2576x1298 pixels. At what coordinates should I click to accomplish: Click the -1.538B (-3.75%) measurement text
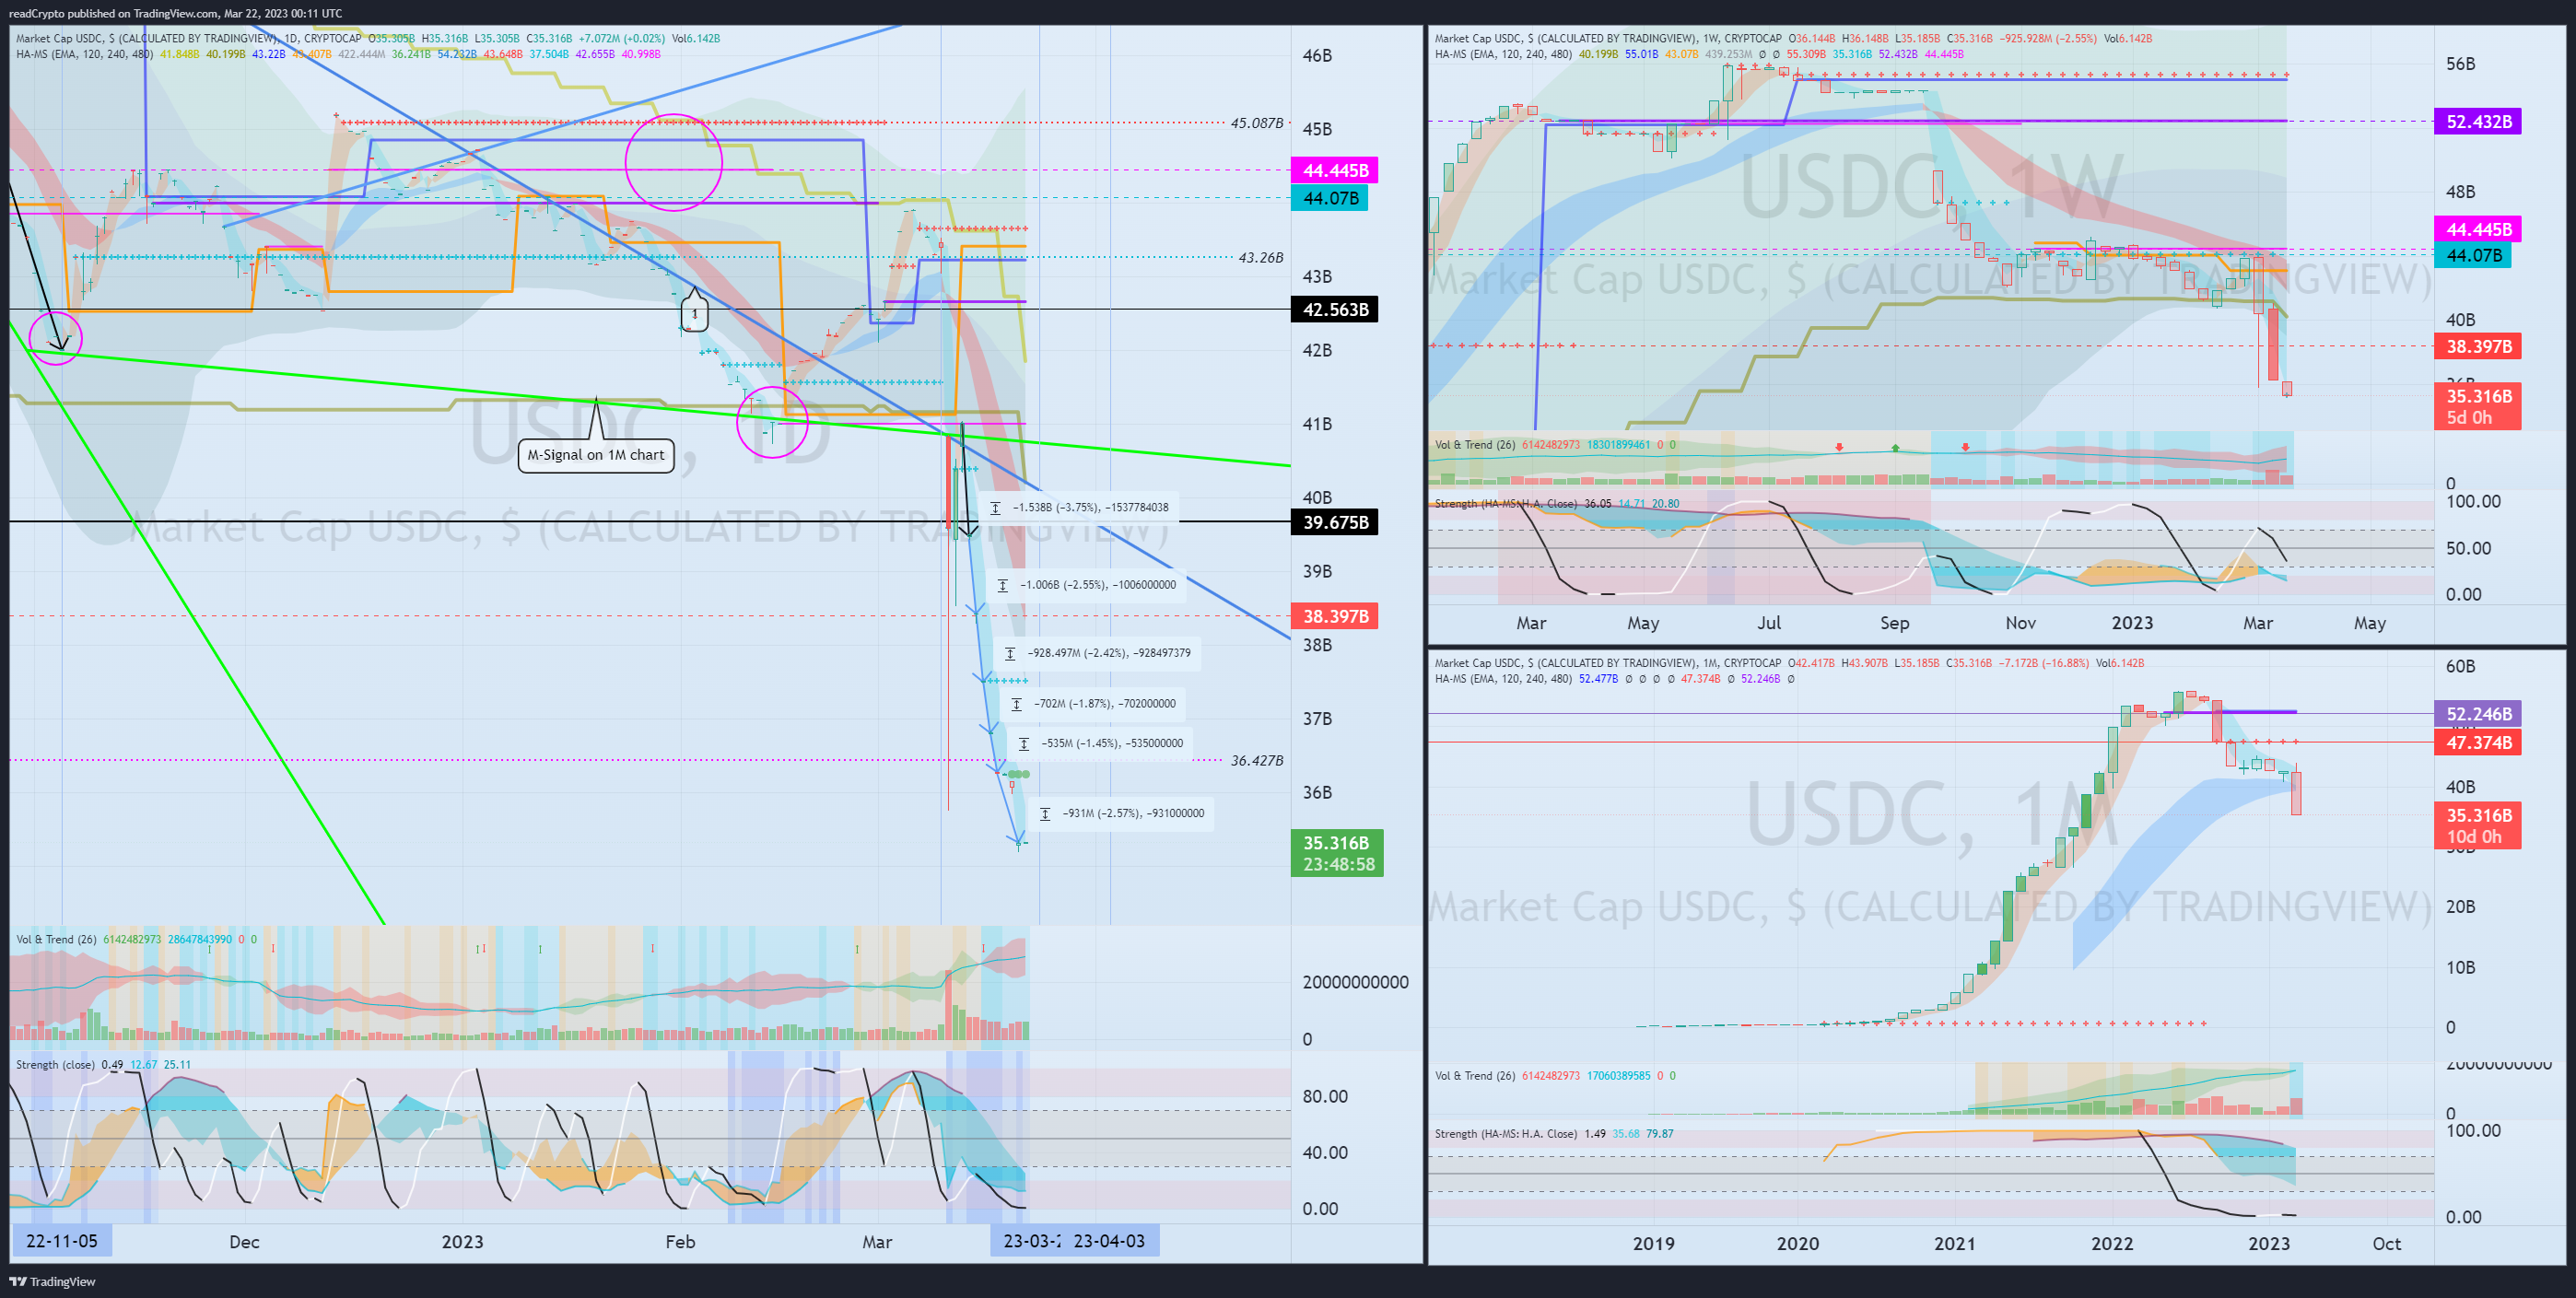1090,508
